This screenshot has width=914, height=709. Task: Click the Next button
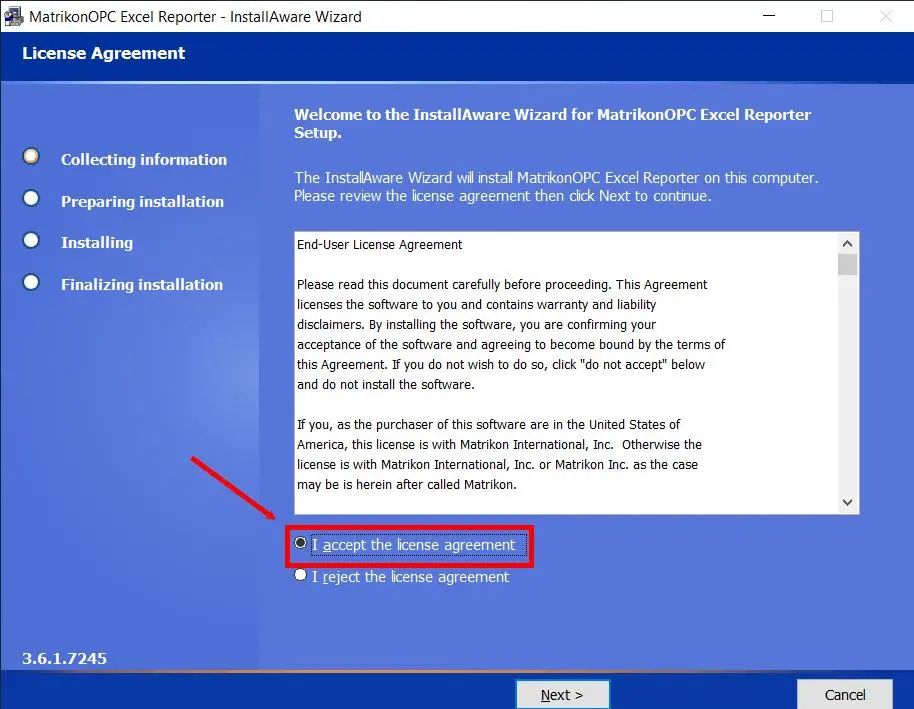pyautogui.click(x=563, y=694)
